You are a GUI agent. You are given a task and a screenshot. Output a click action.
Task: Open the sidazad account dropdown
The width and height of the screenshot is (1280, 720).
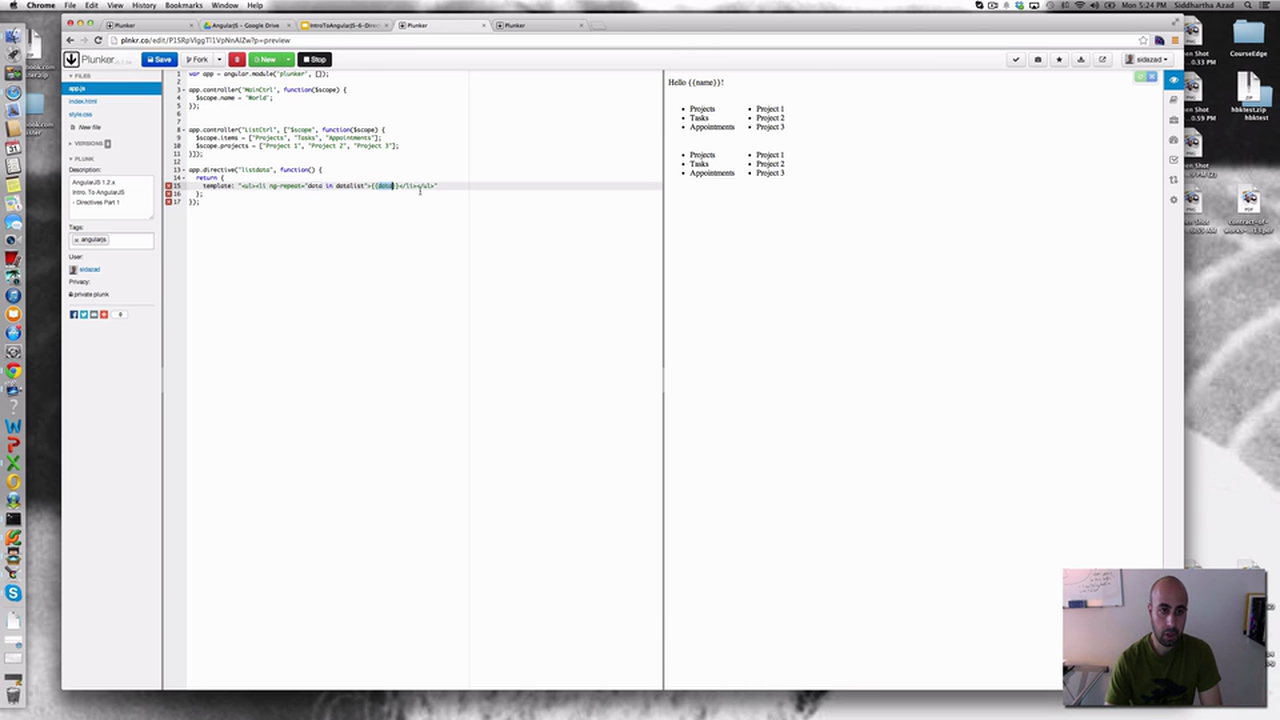coord(1146,59)
